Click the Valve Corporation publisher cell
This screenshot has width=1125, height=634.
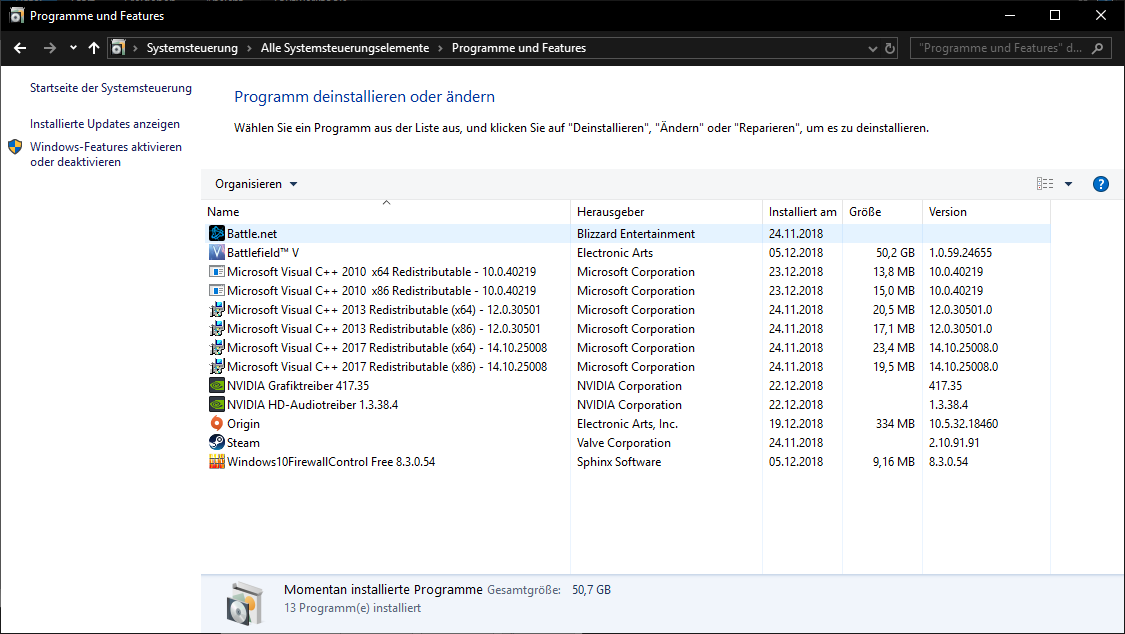click(x=623, y=443)
